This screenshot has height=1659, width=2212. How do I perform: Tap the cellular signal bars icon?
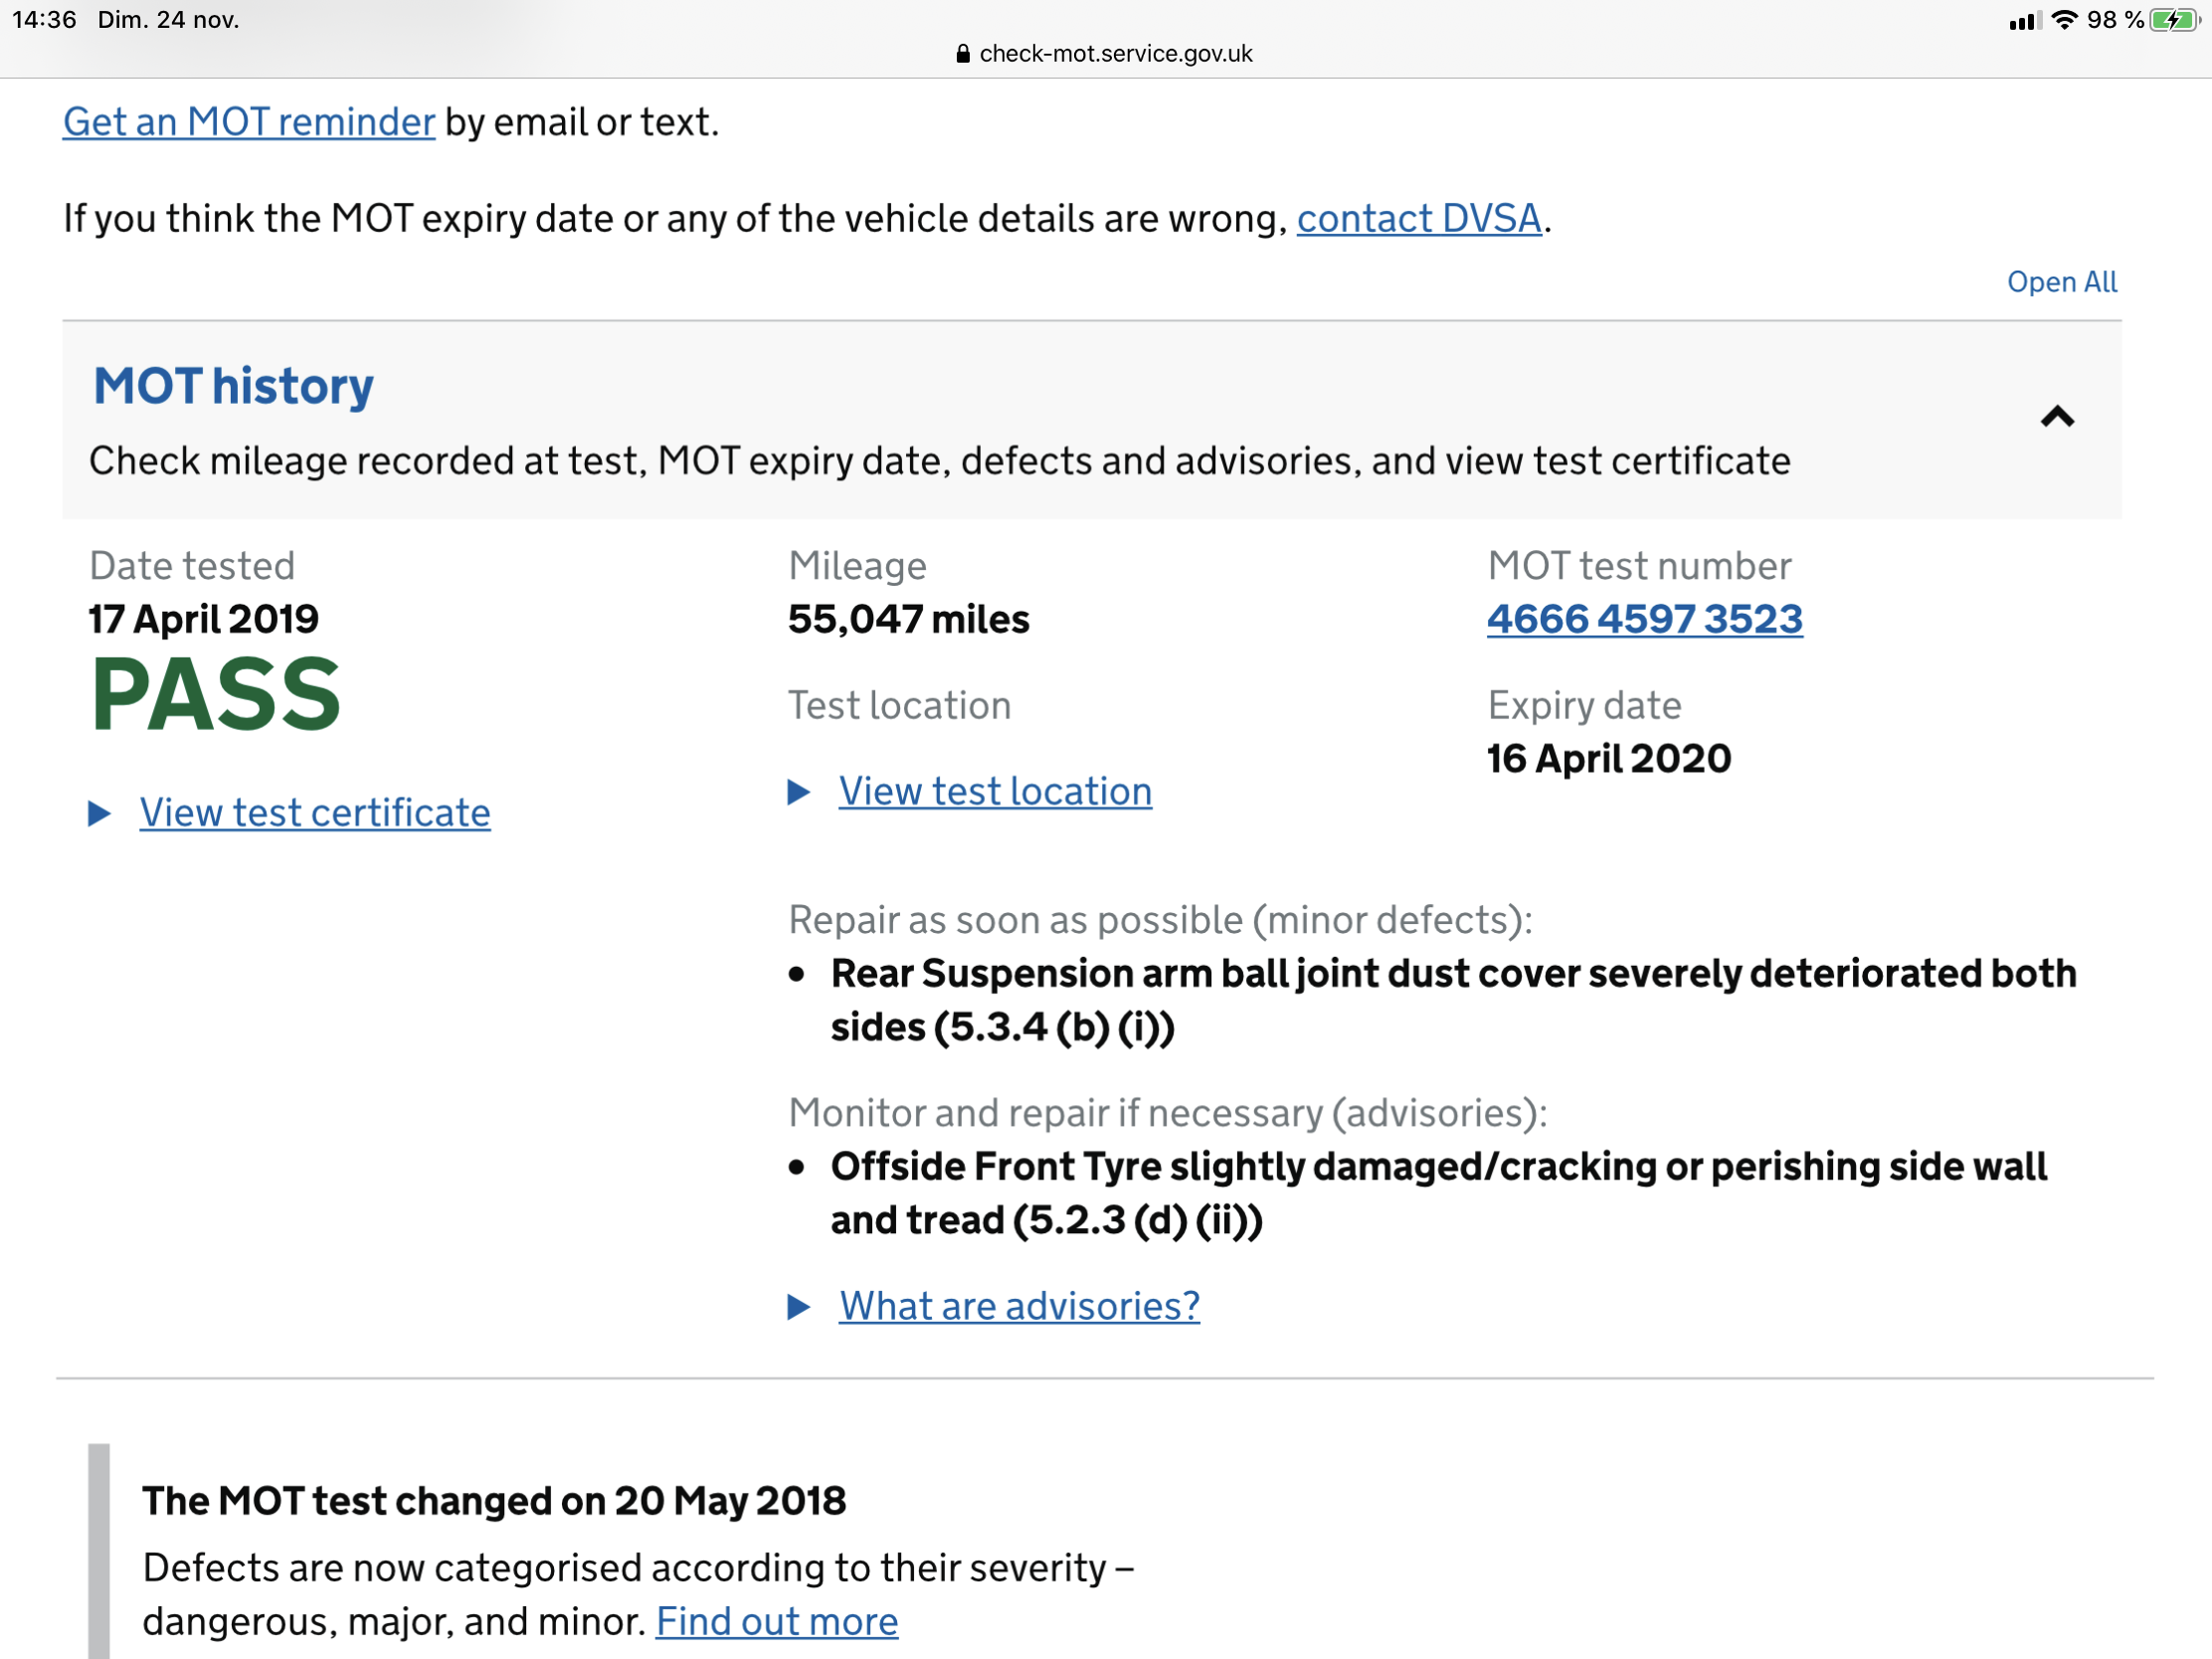tap(2024, 20)
